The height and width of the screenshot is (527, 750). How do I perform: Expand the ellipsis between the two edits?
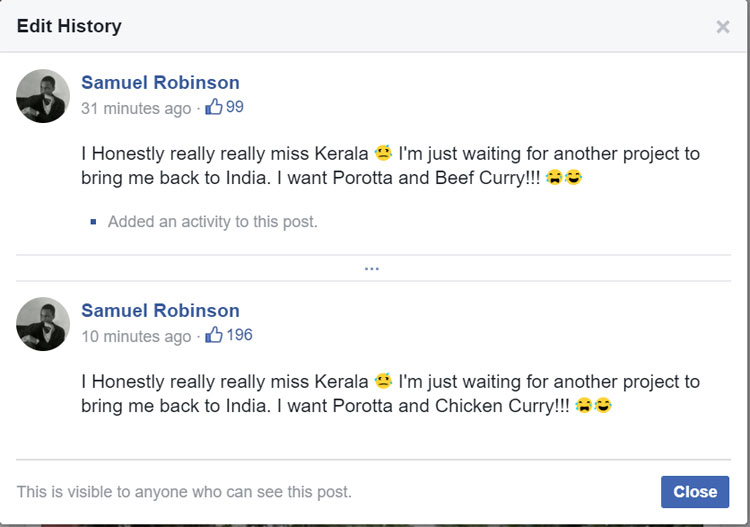pyautogui.click(x=372, y=268)
